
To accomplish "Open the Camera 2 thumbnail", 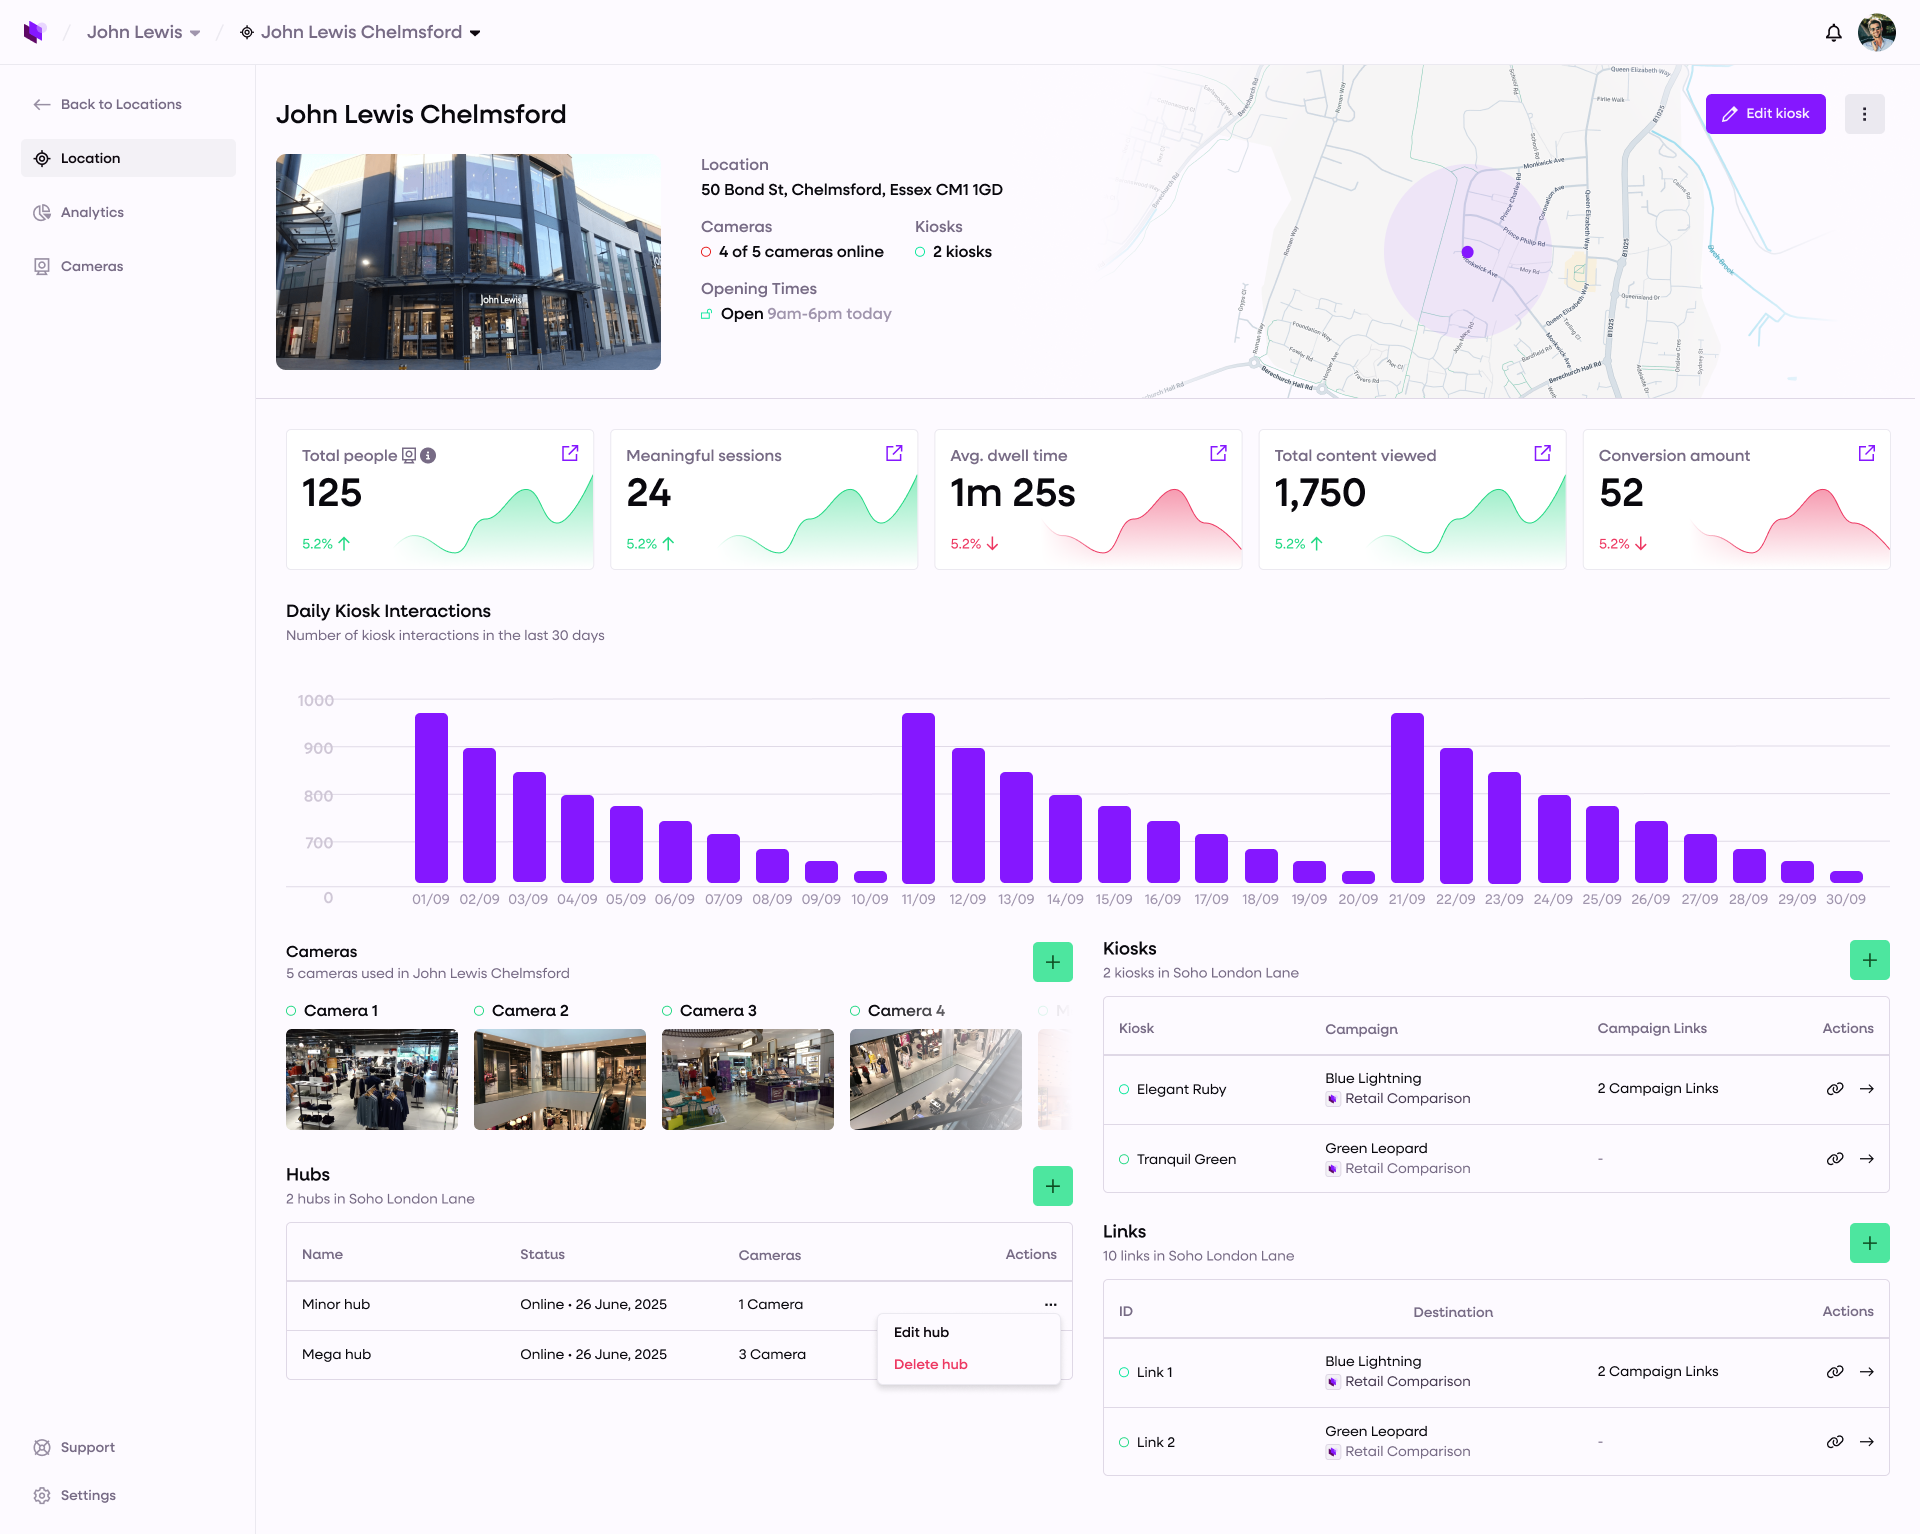I will [x=560, y=1080].
